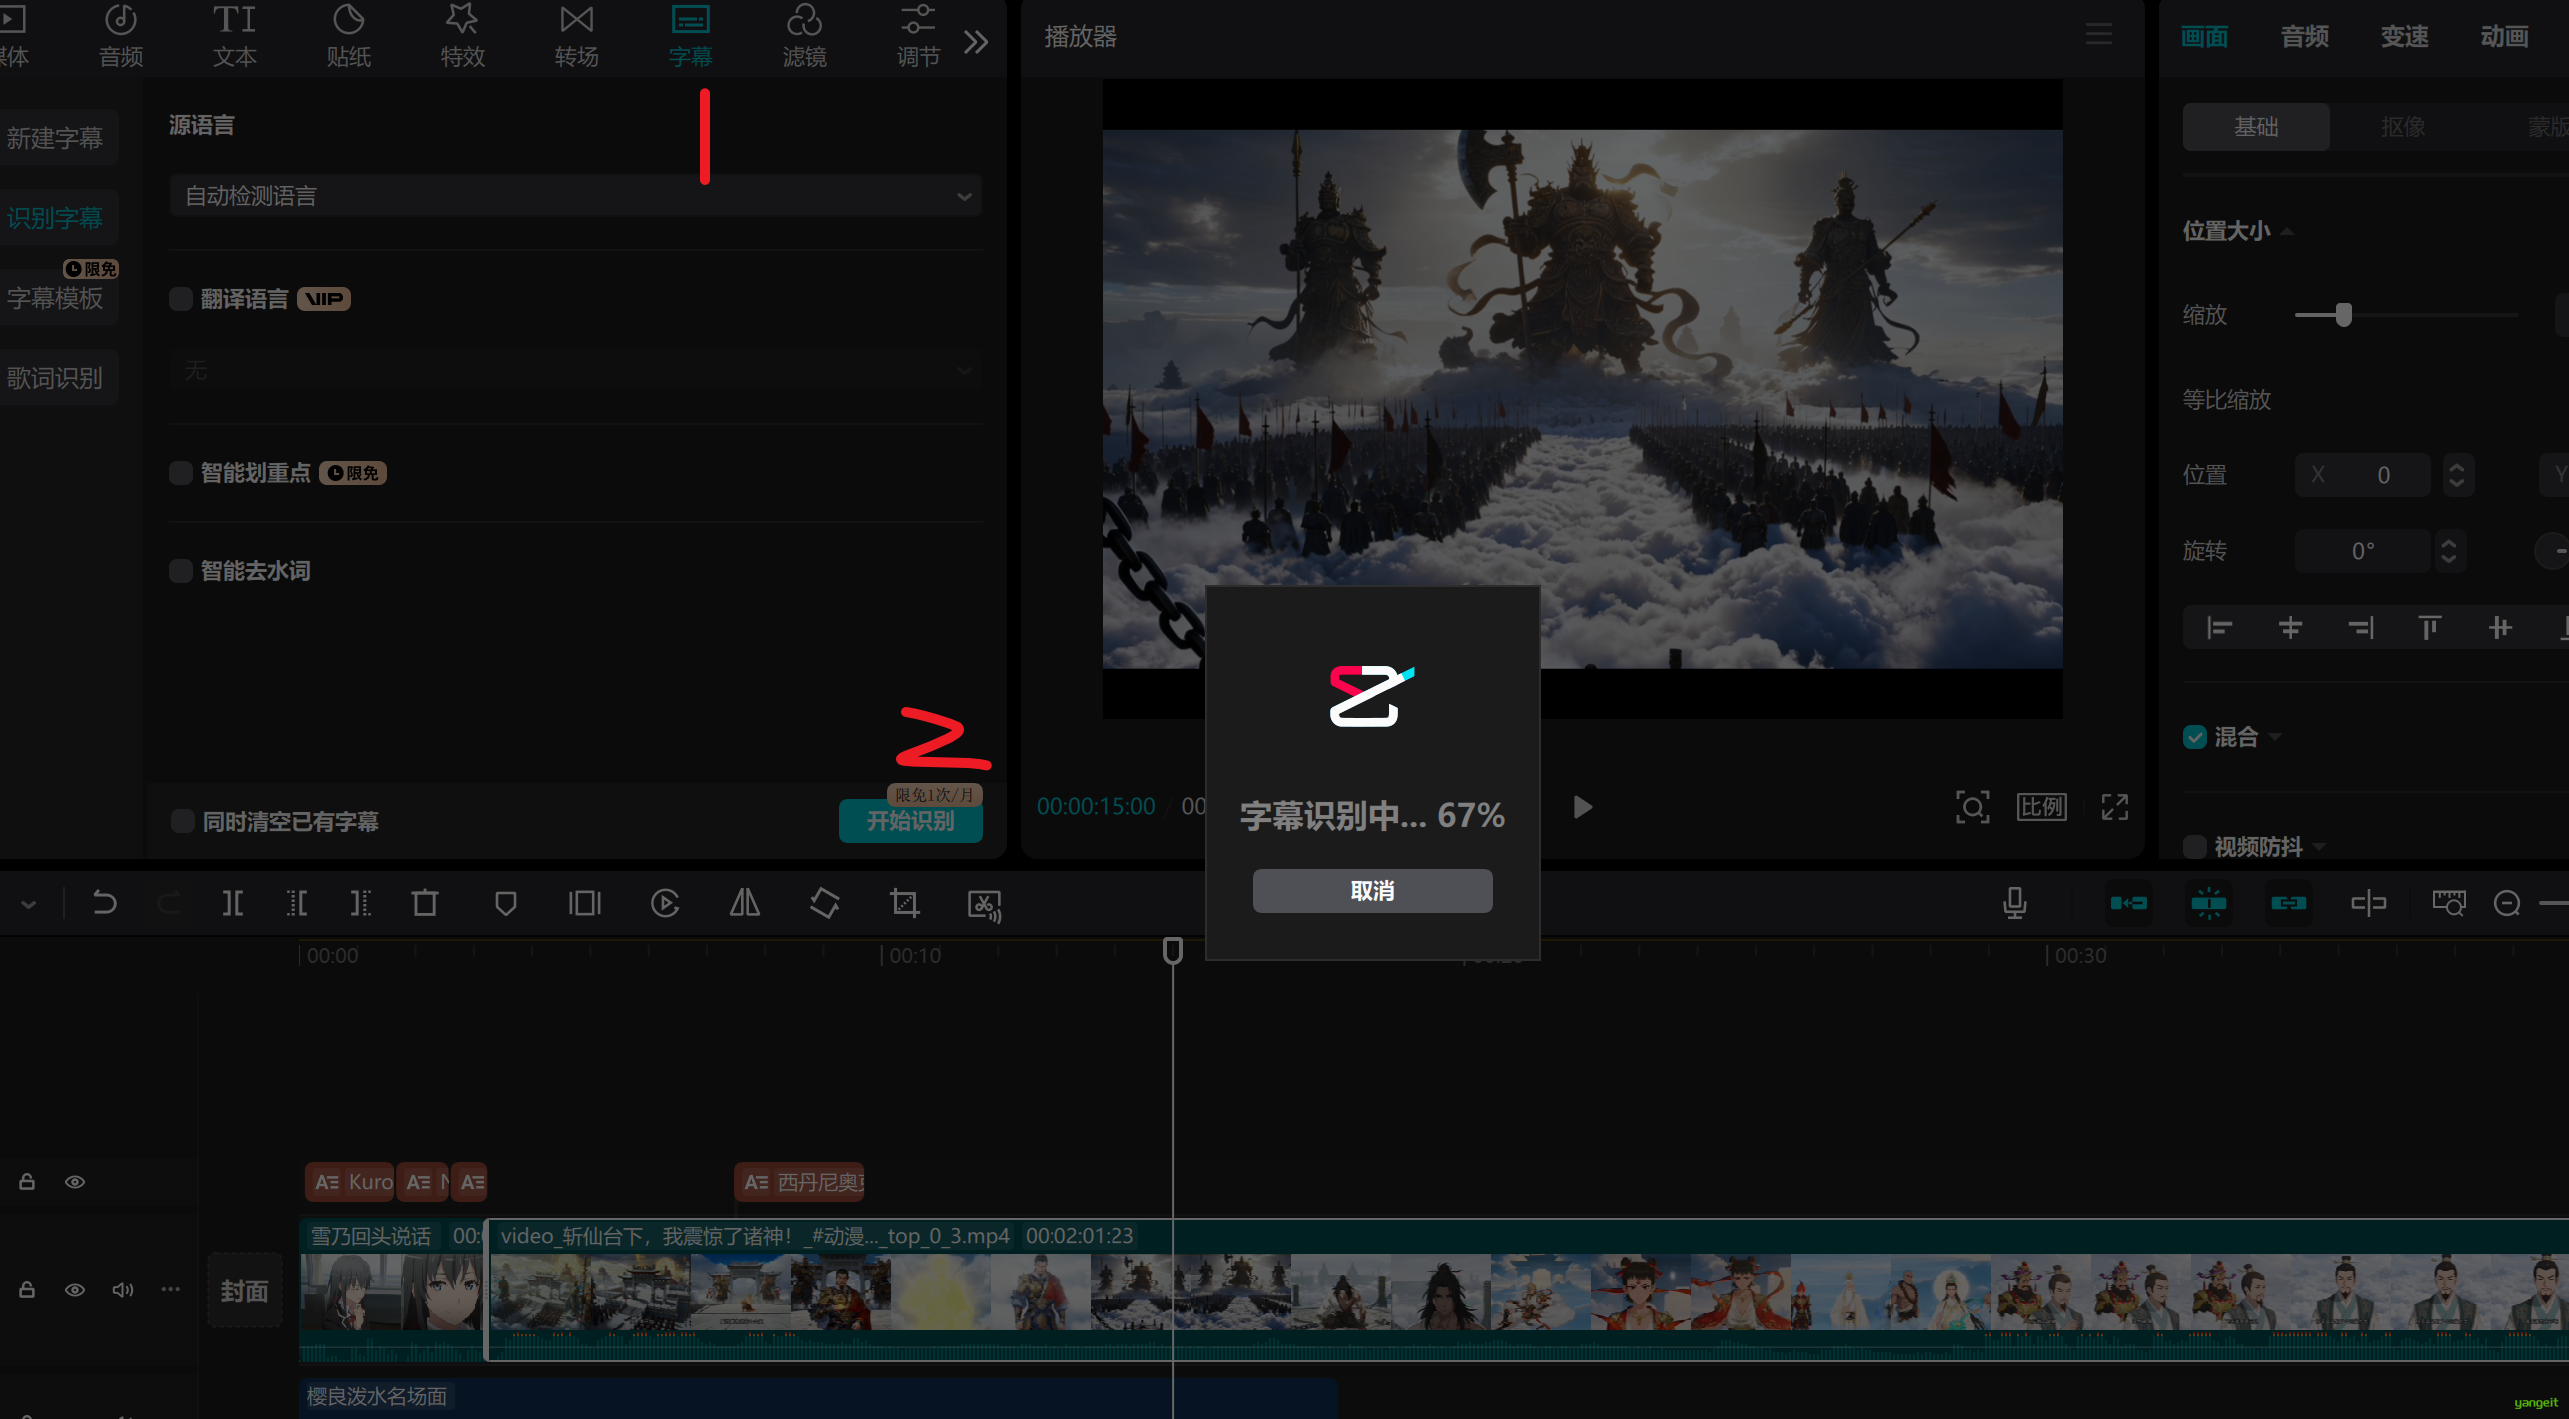Click the 开始识别 button
Screen dimensions: 2569x1419
point(911,821)
